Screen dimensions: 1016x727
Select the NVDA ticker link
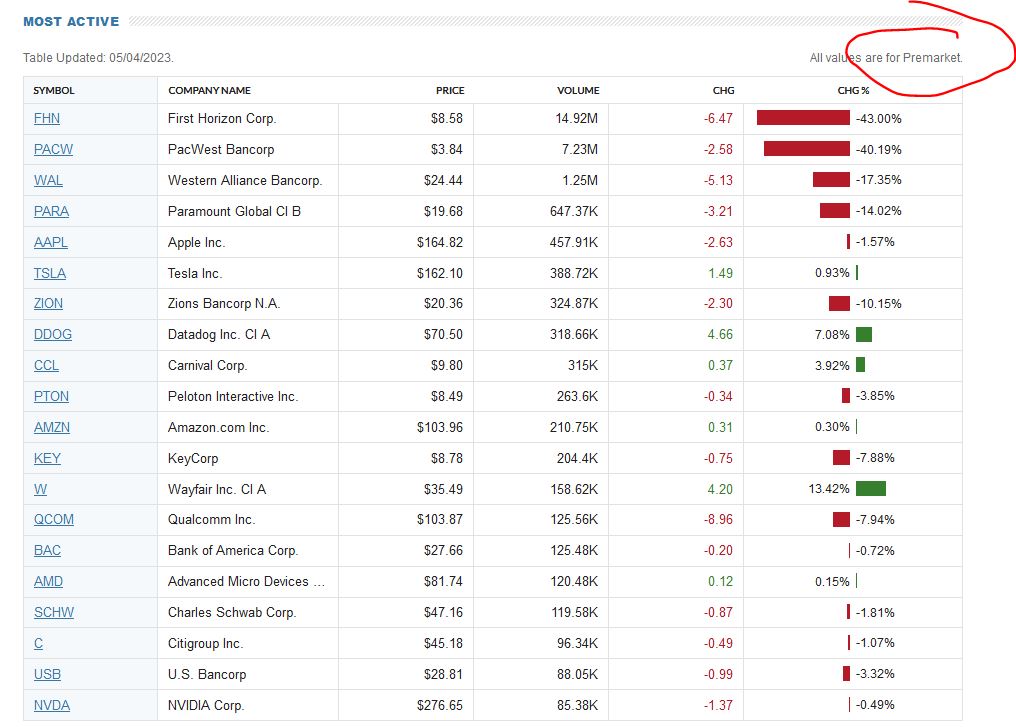pos(52,705)
